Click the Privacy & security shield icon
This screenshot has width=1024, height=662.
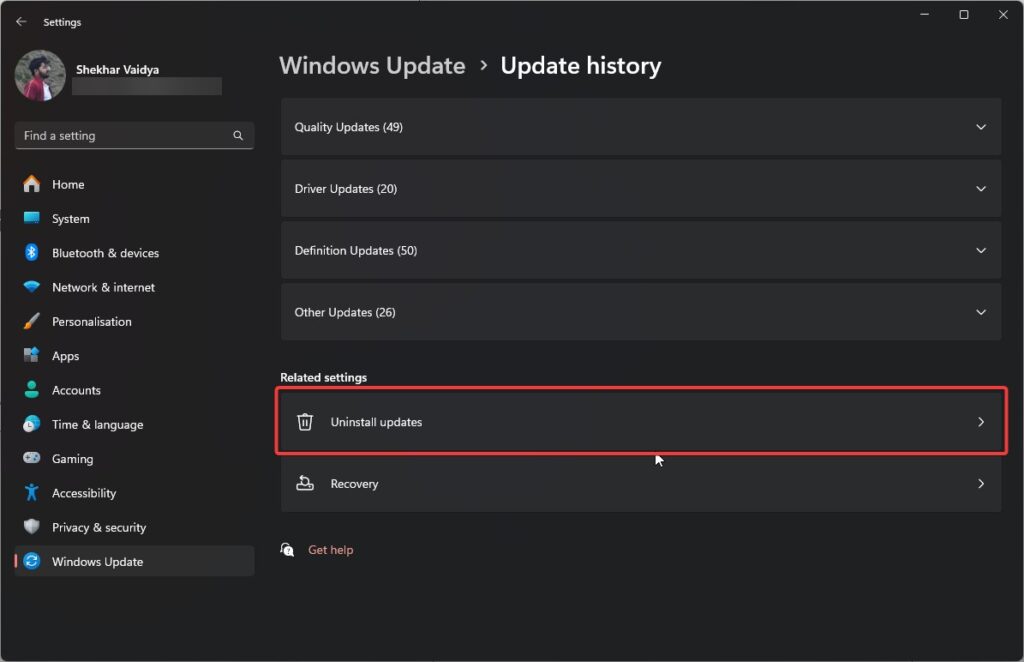(31, 526)
